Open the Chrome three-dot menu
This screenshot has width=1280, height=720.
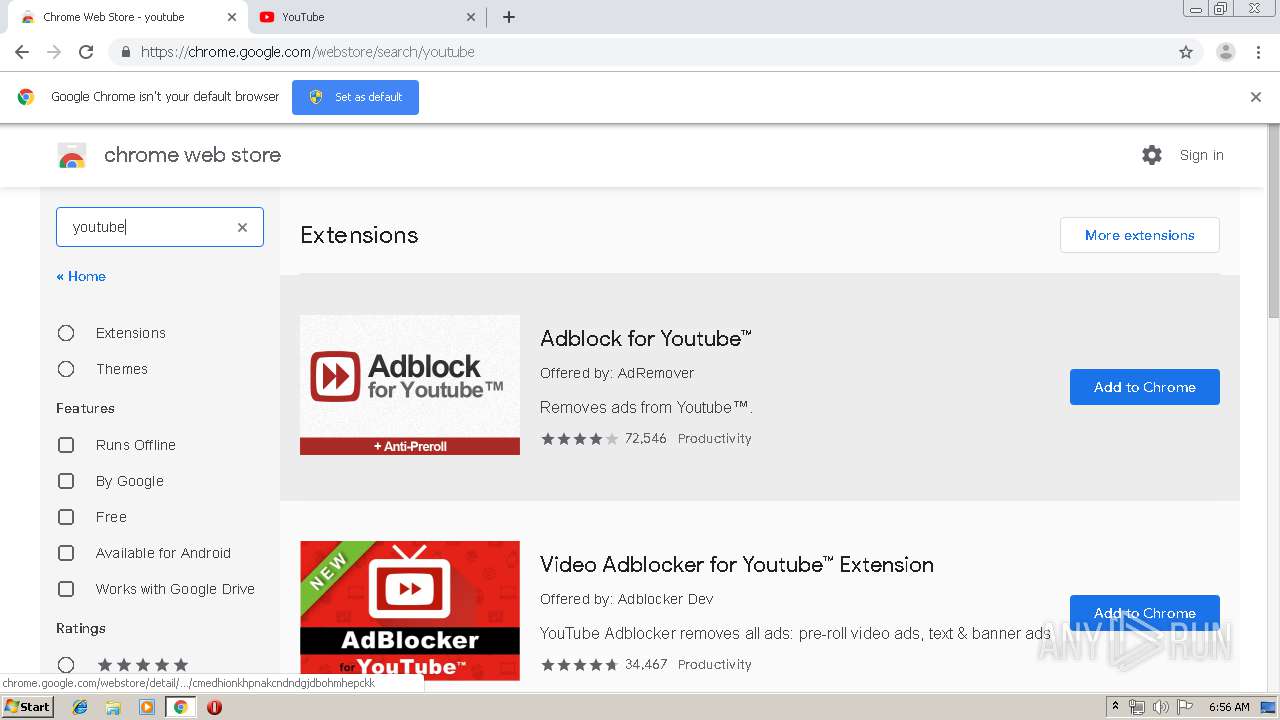tap(1259, 52)
